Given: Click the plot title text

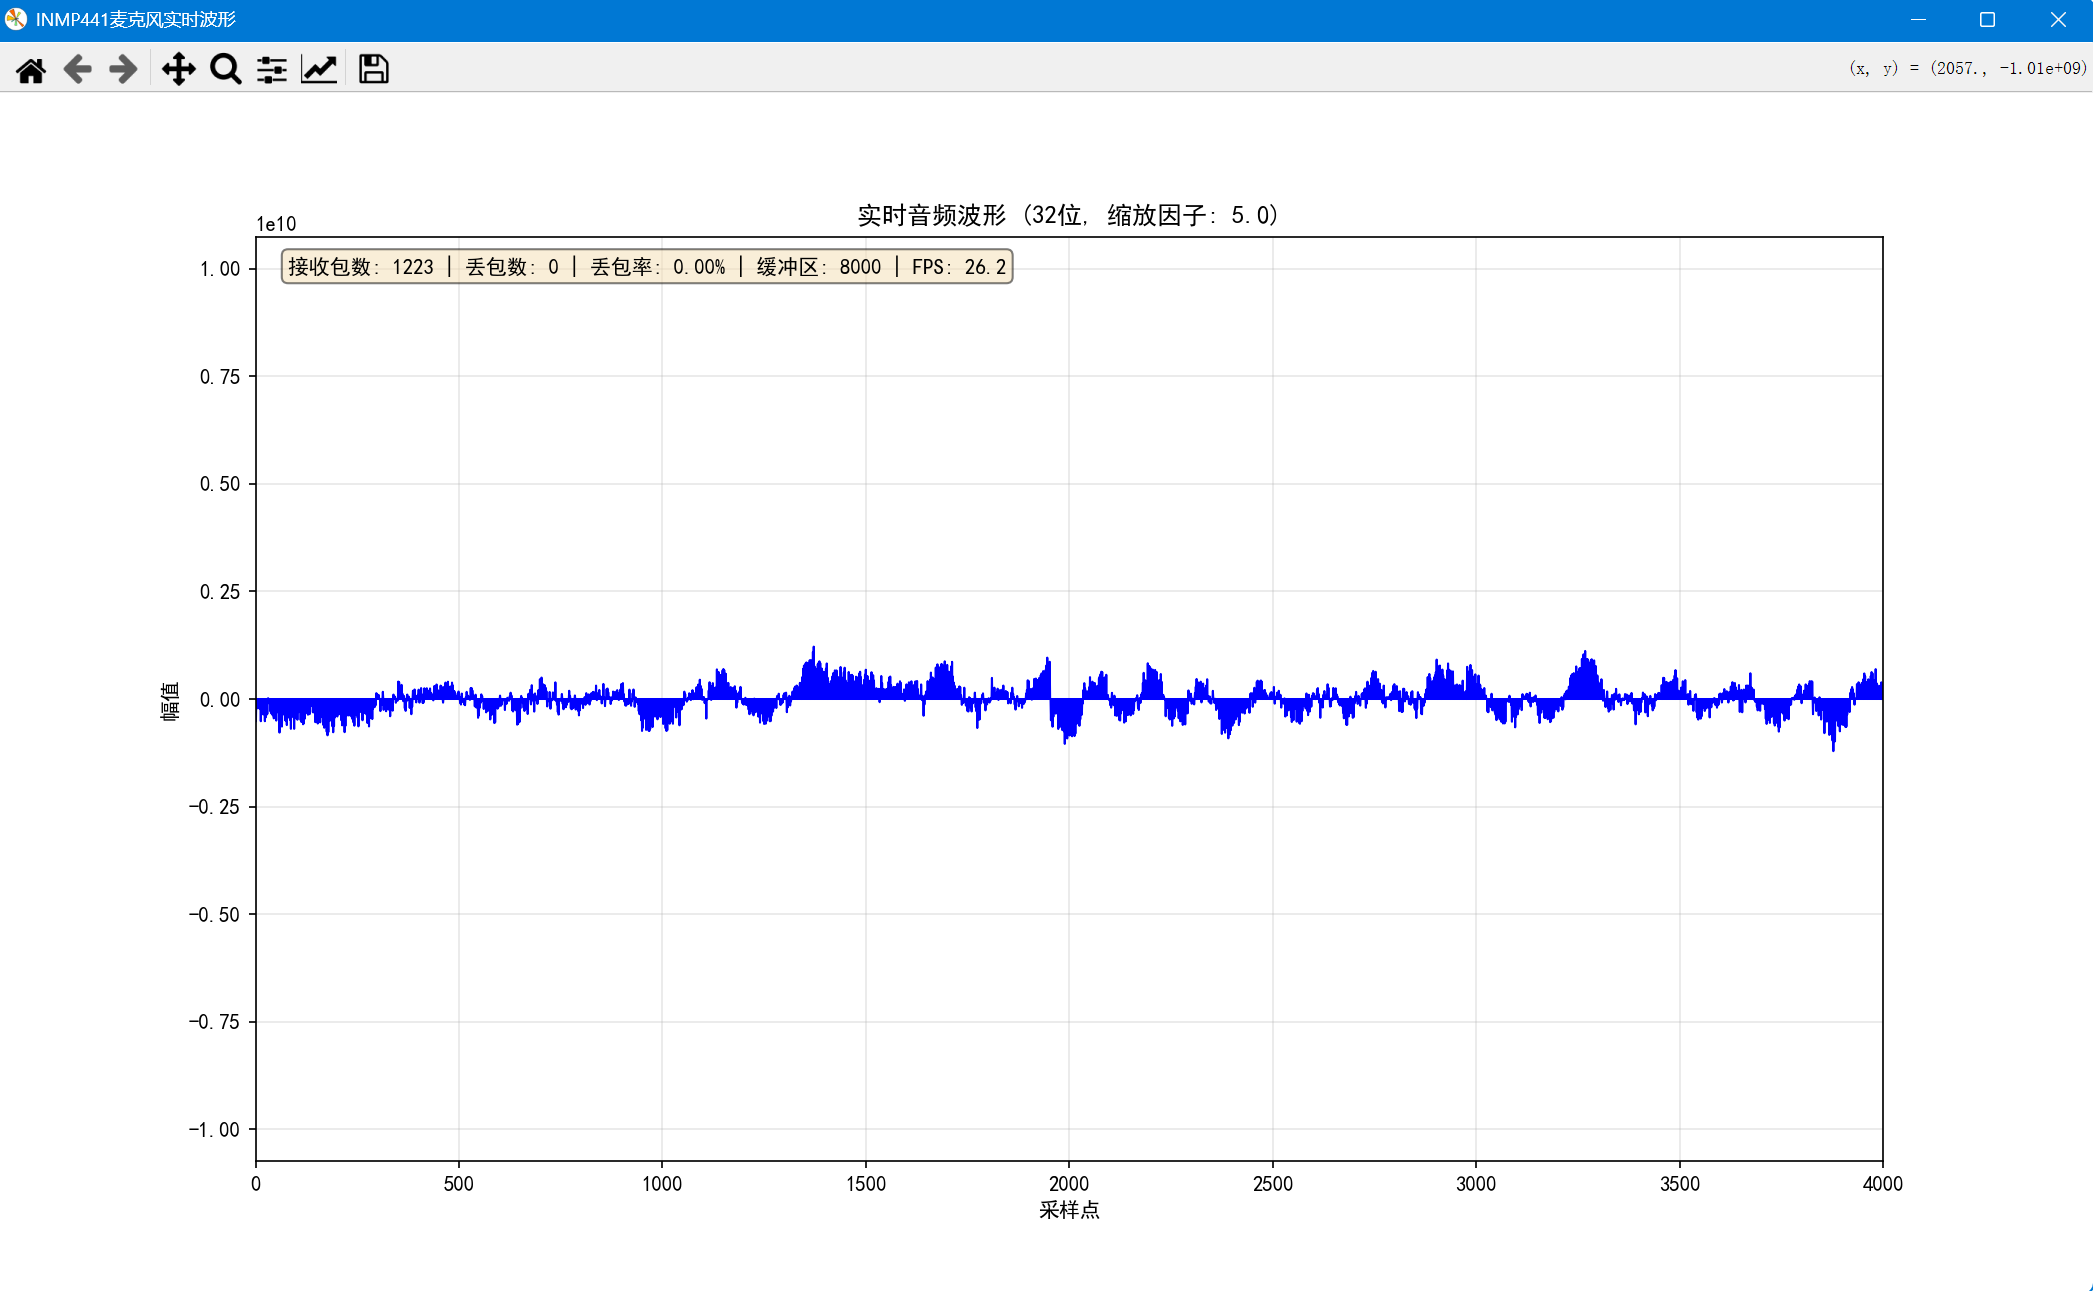Looking at the screenshot, I should [1068, 215].
